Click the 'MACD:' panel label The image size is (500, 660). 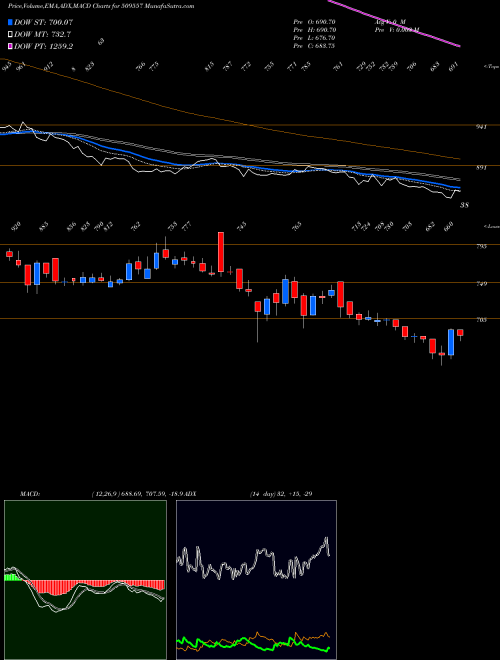click(x=30, y=494)
